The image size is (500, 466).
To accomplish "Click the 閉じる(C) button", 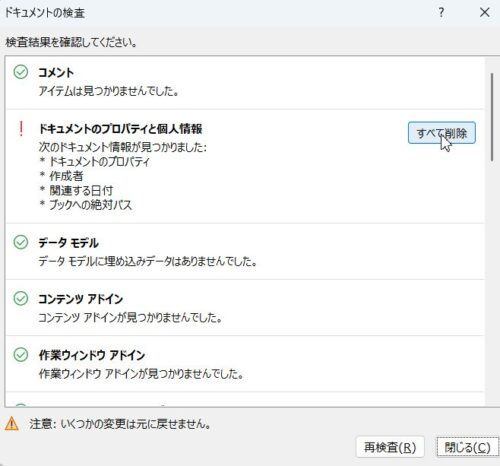I will click(467, 447).
